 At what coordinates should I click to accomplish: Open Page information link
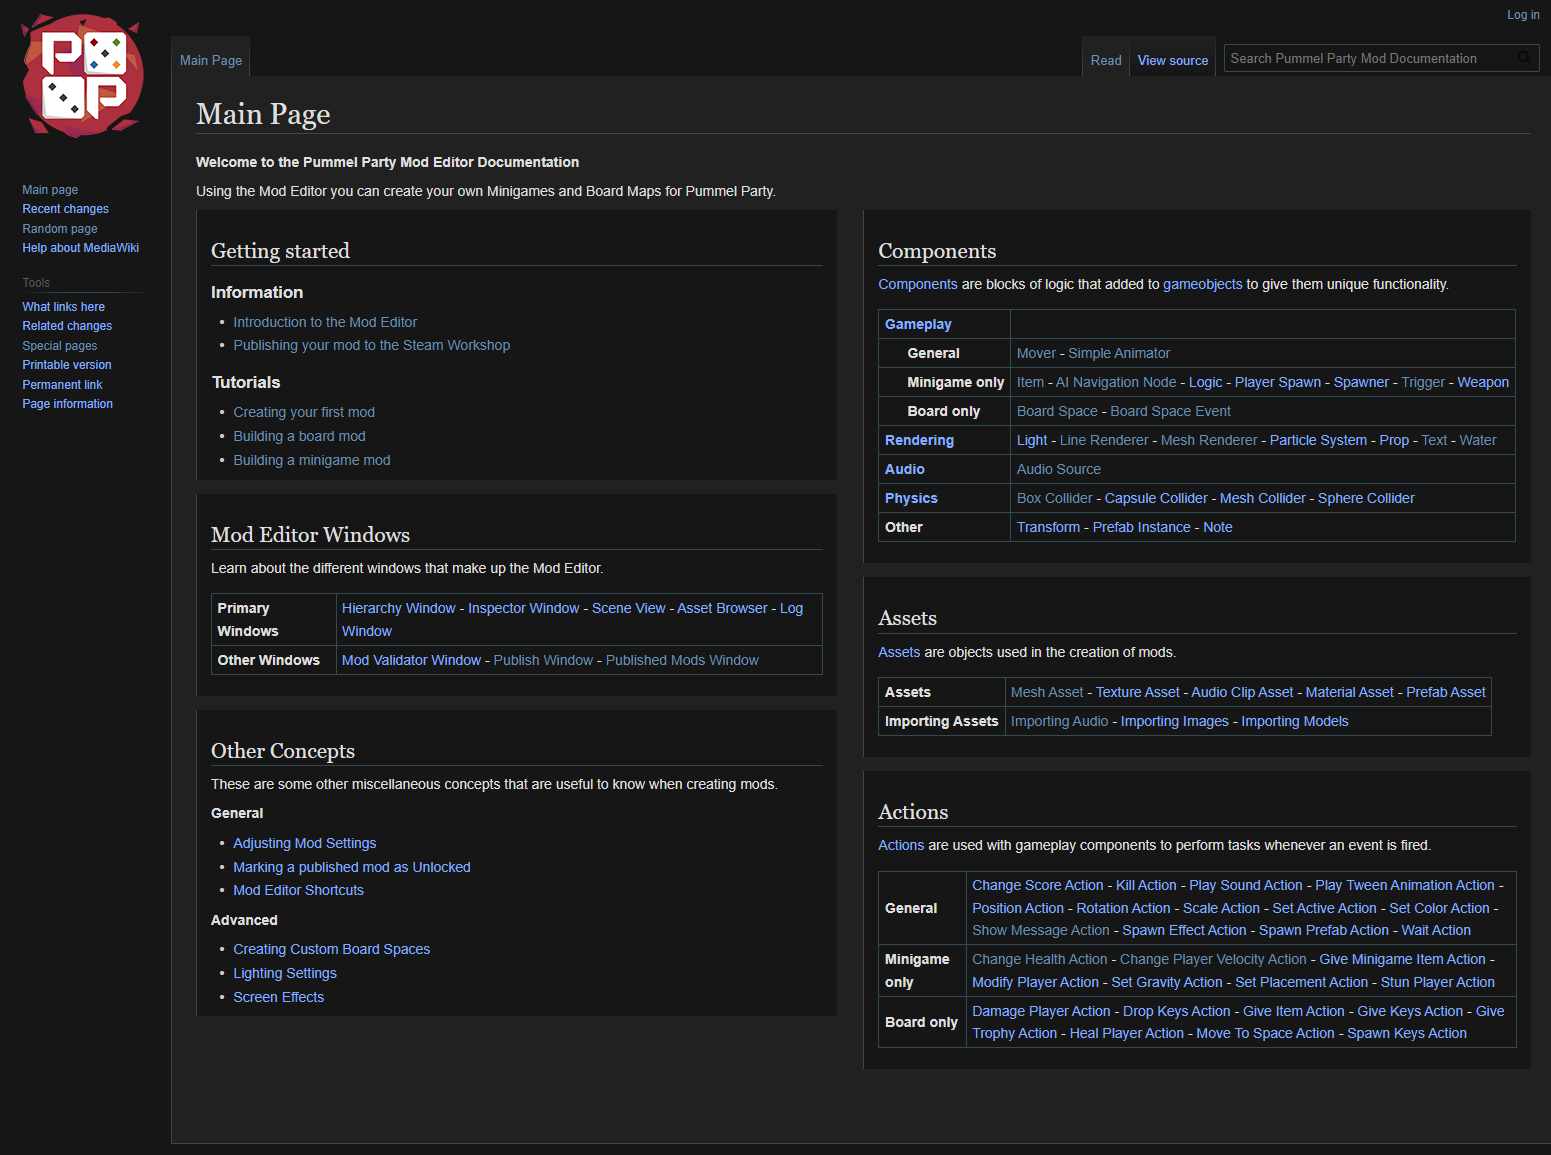tap(68, 404)
